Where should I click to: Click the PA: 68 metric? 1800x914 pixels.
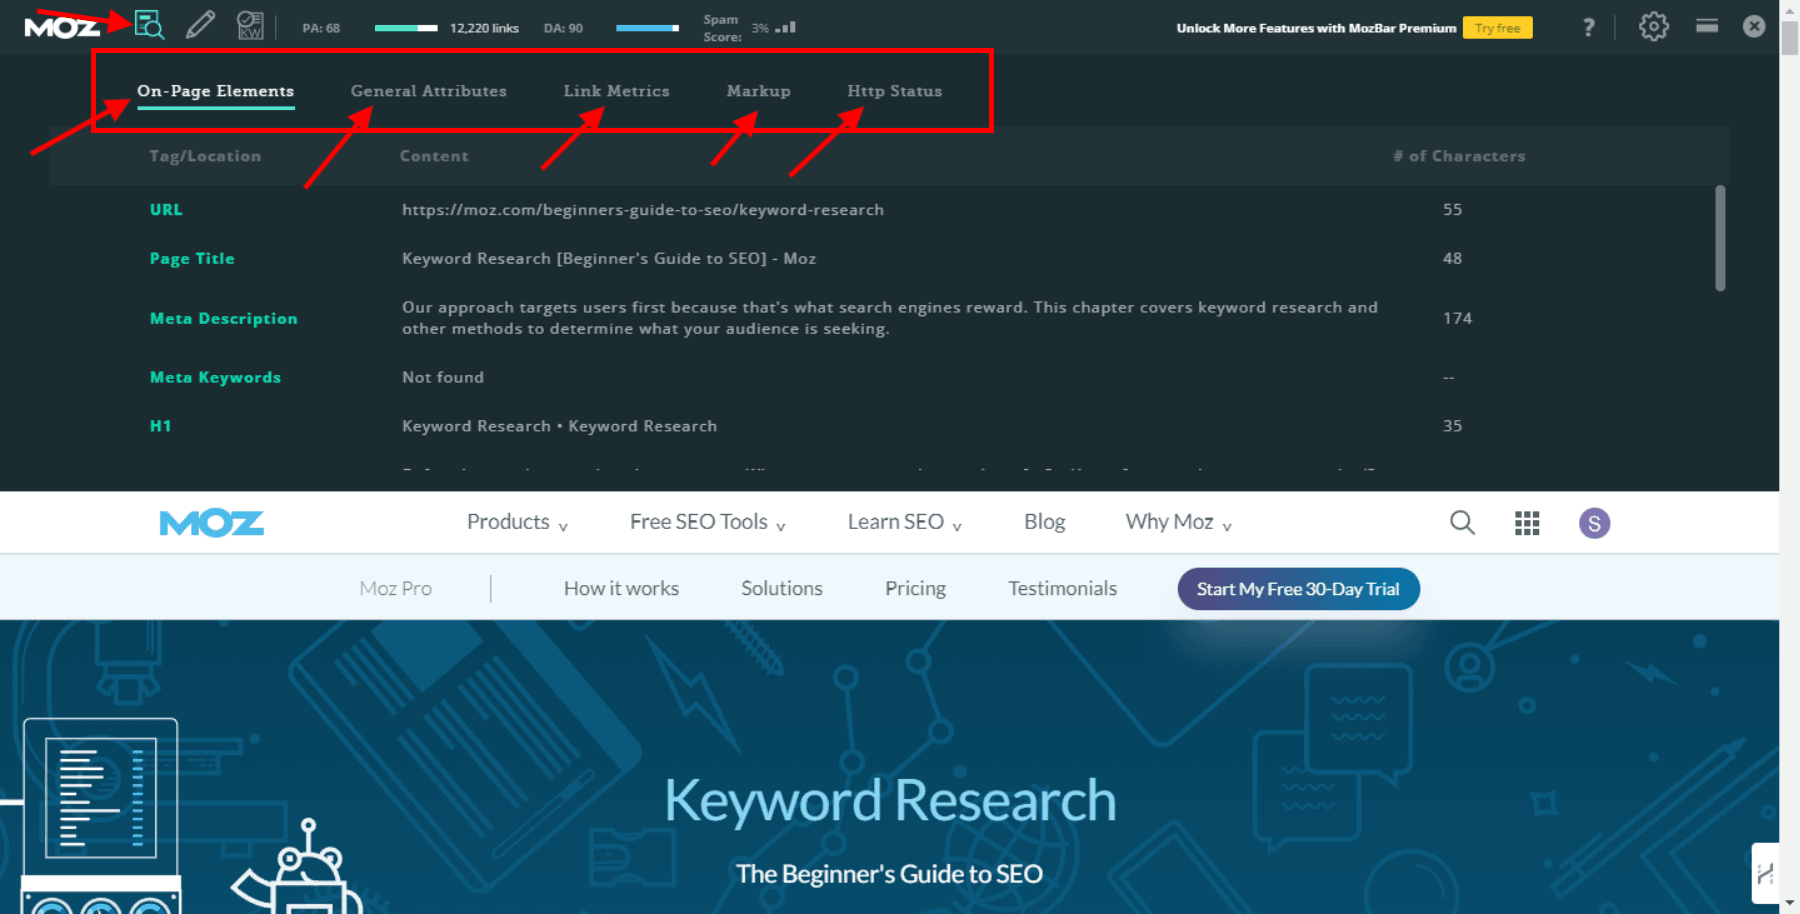point(321,28)
